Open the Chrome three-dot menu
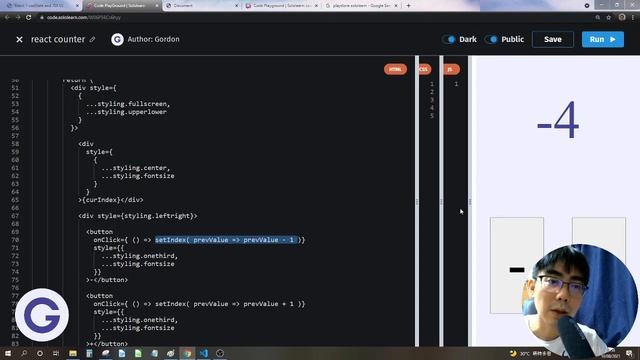 [x=633, y=18]
